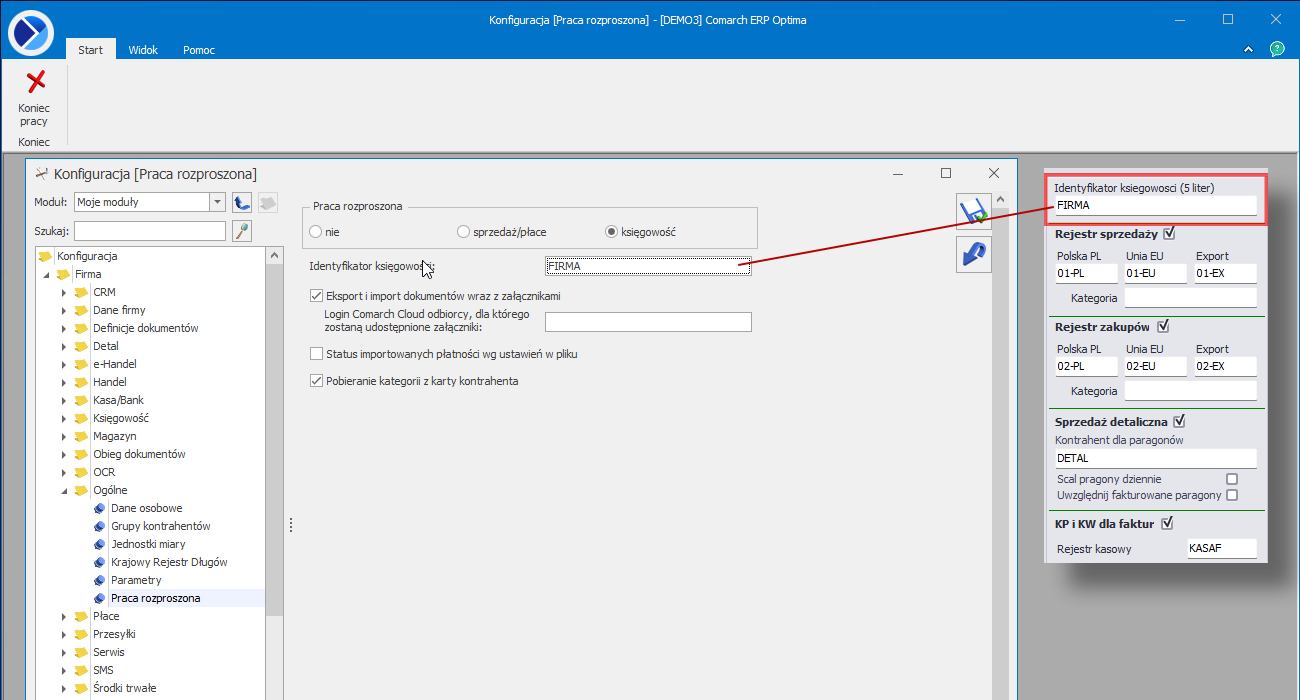
Task: Expand the Księgowość tree node
Action: 64,418
